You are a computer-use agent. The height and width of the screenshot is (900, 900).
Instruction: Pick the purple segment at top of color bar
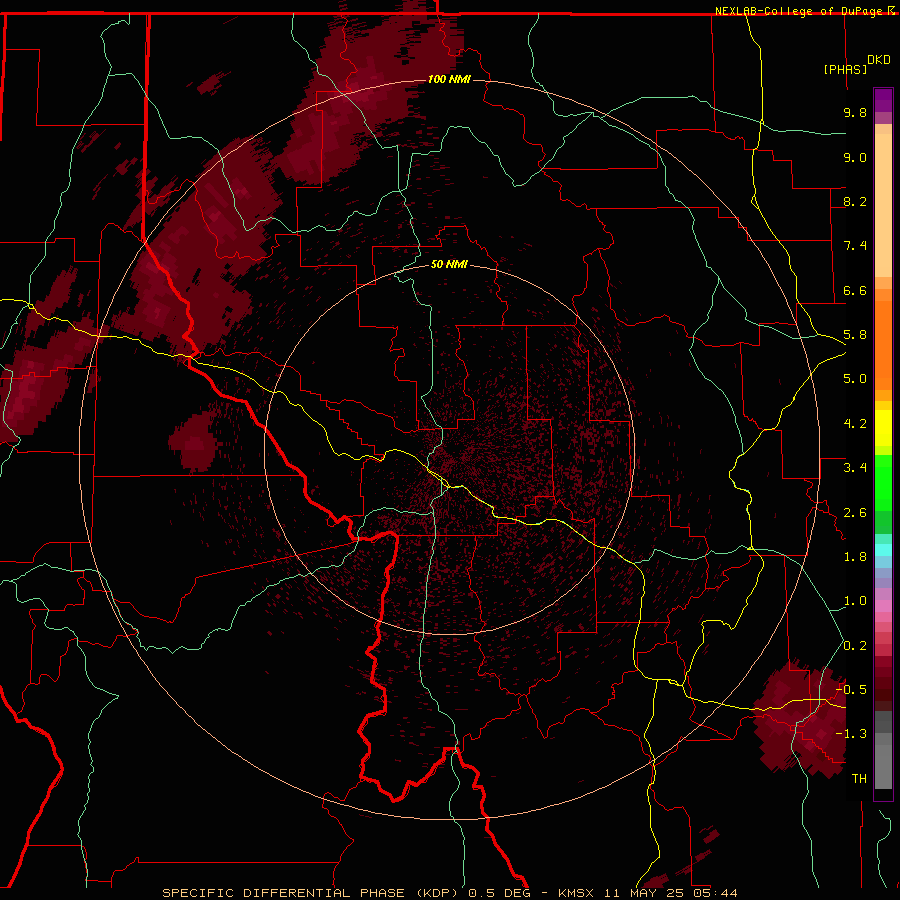(883, 101)
